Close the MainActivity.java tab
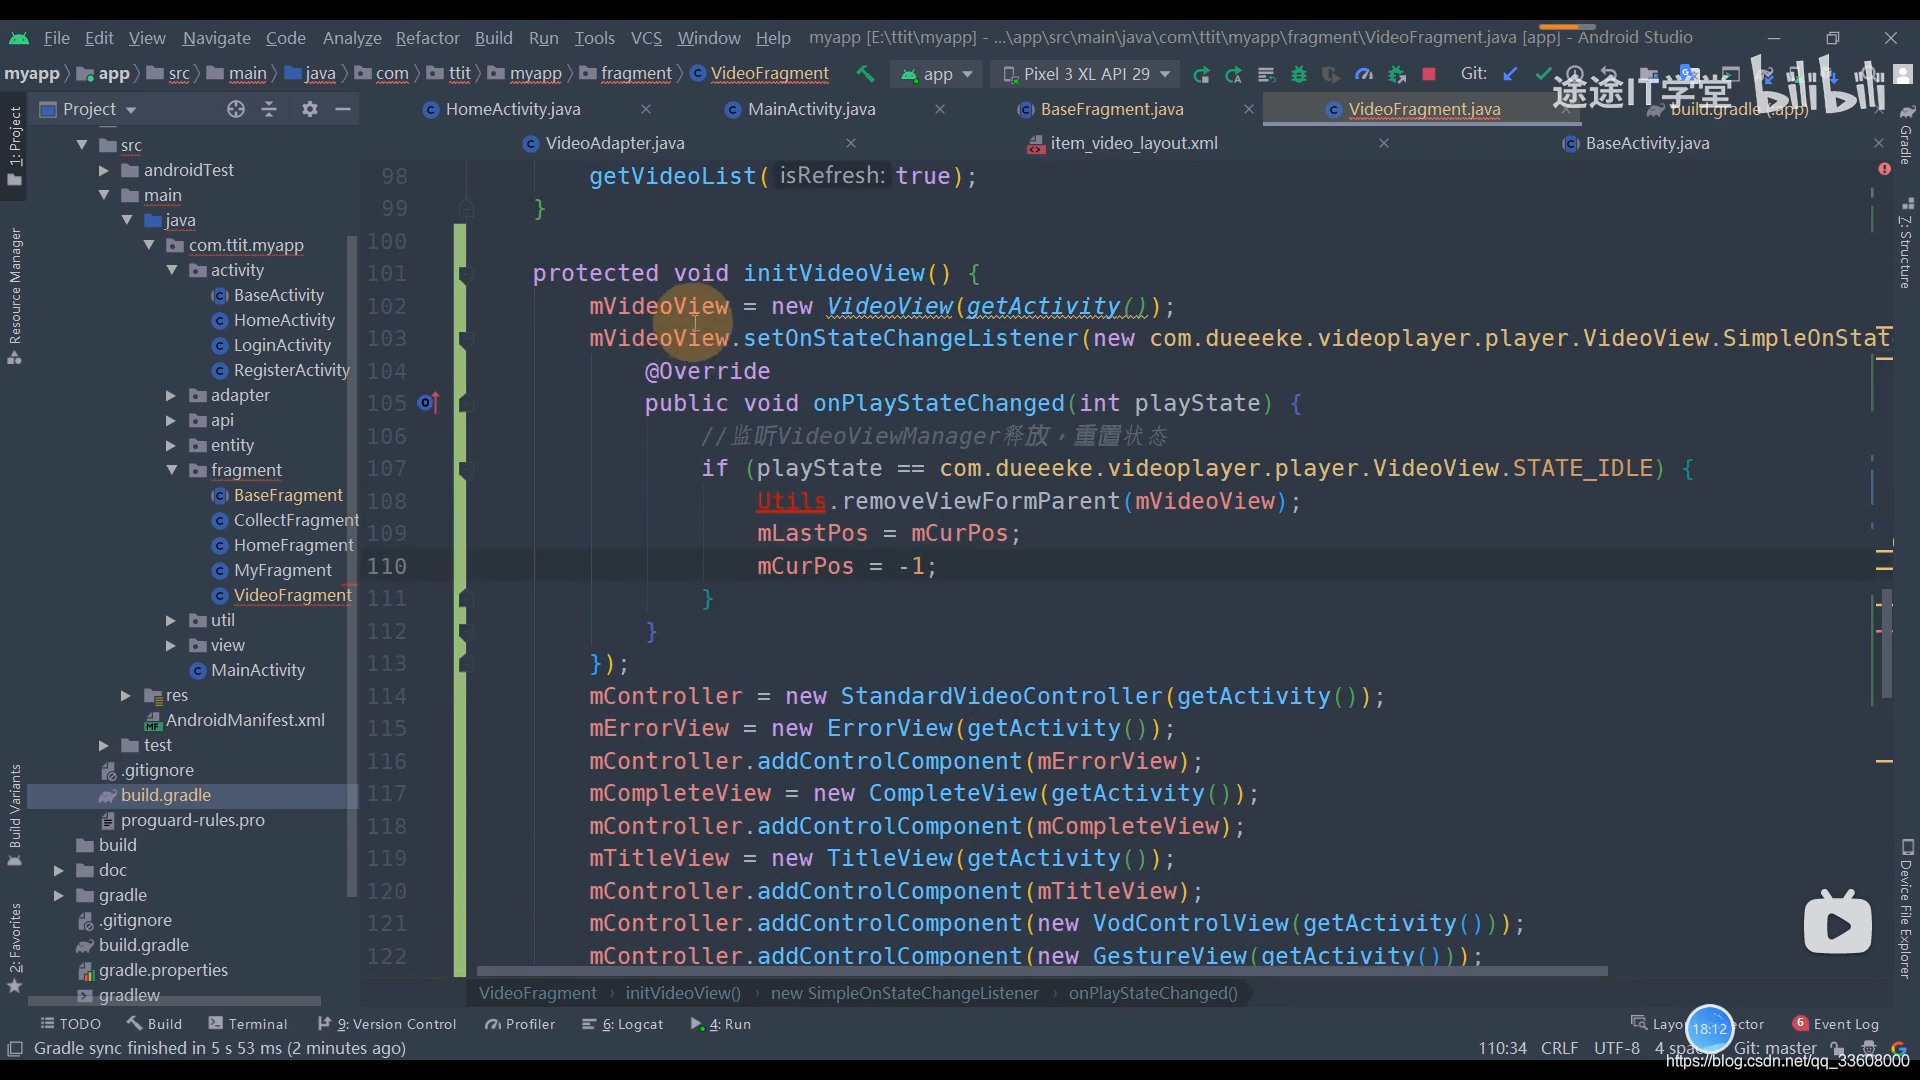This screenshot has height=1080, width=1920. click(x=940, y=109)
